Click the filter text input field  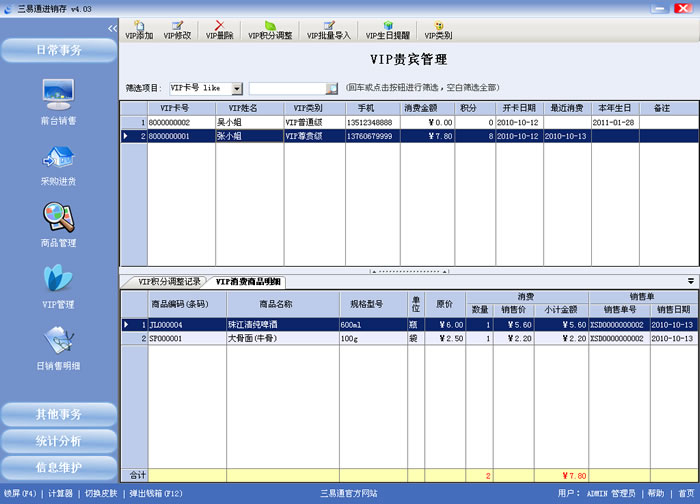pos(288,88)
